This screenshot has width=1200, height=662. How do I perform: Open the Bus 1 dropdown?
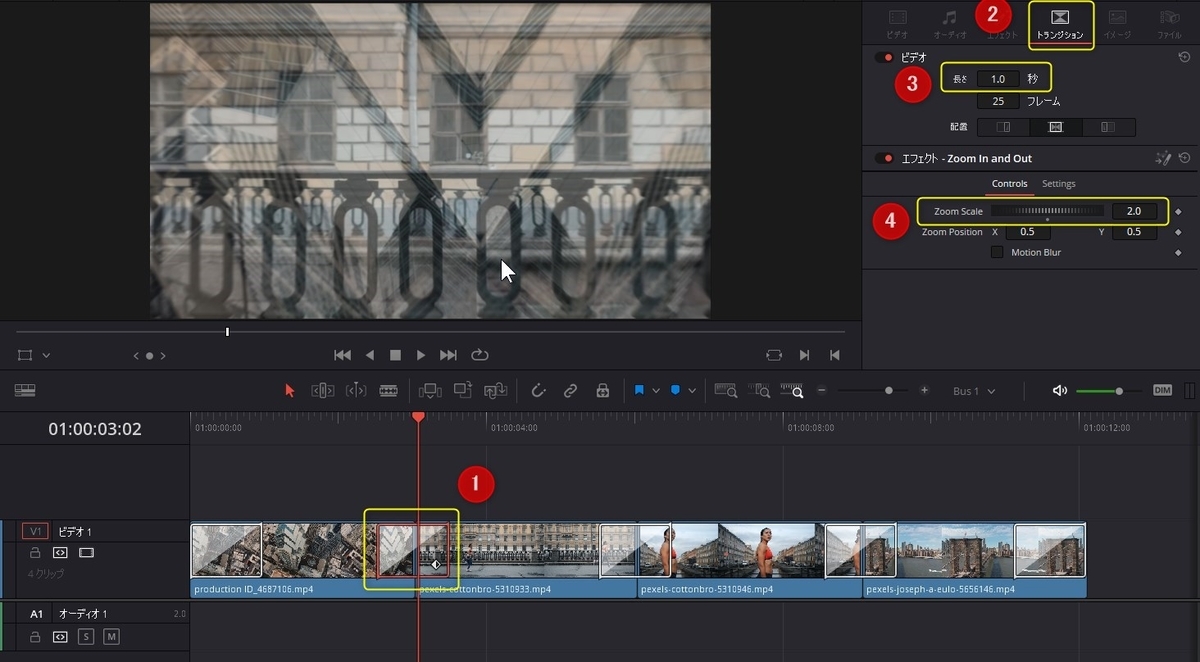tap(974, 391)
